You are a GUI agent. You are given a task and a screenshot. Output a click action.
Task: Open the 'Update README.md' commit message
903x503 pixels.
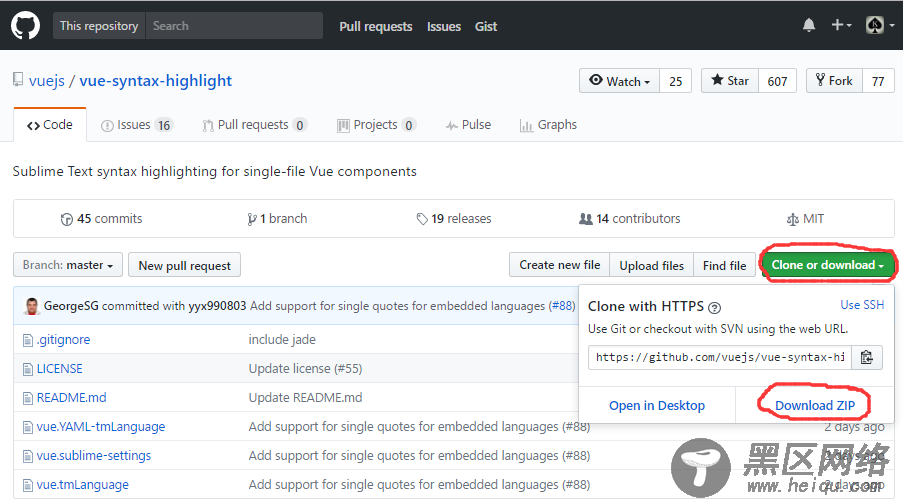(305, 398)
